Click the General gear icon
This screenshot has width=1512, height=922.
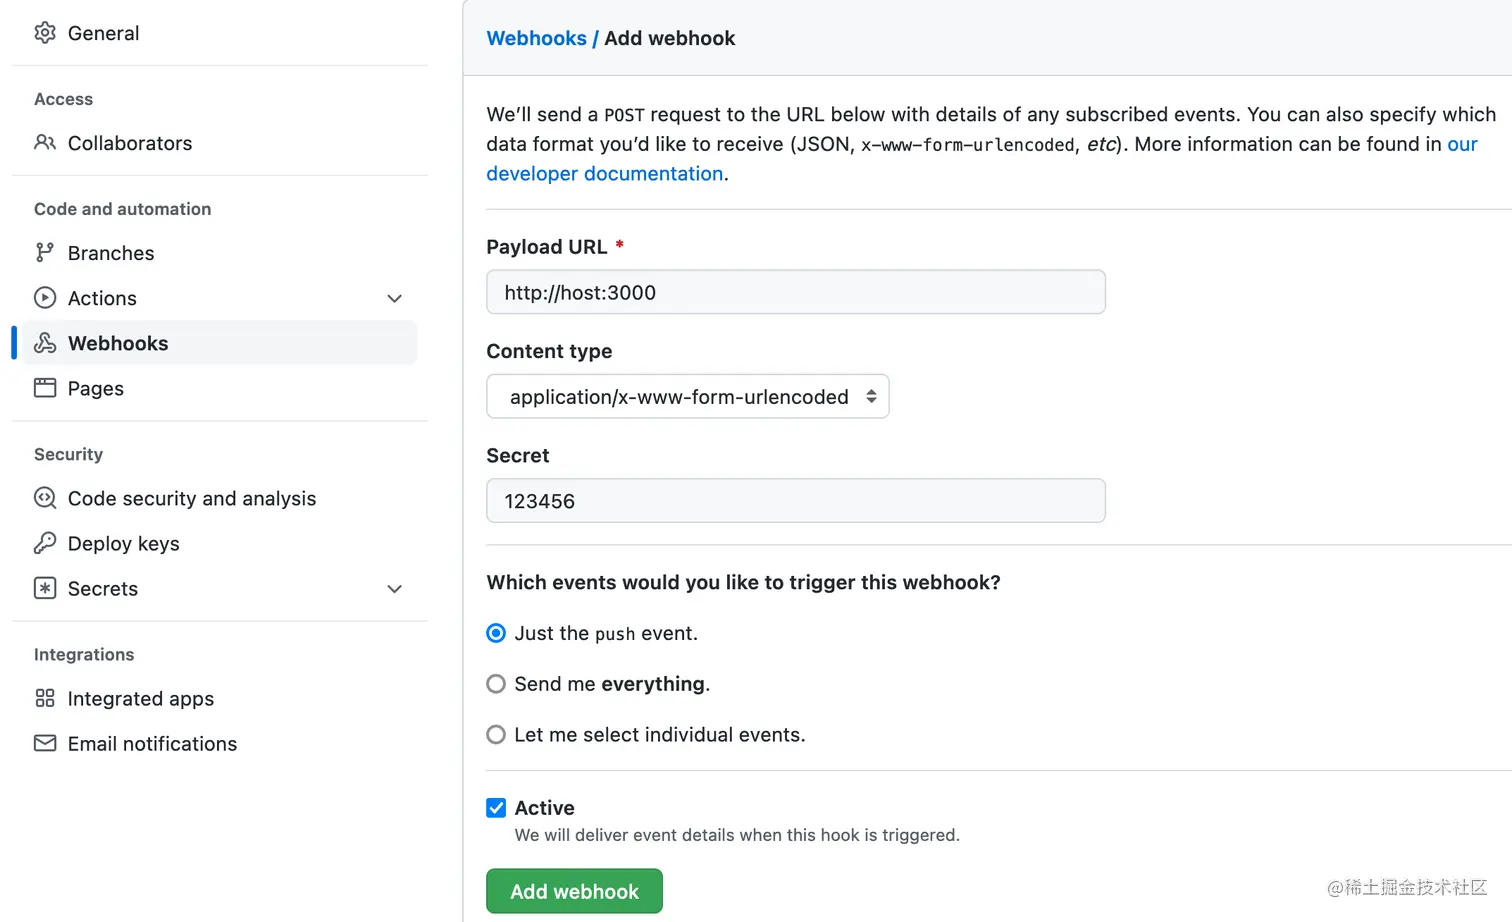click(45, 33)
